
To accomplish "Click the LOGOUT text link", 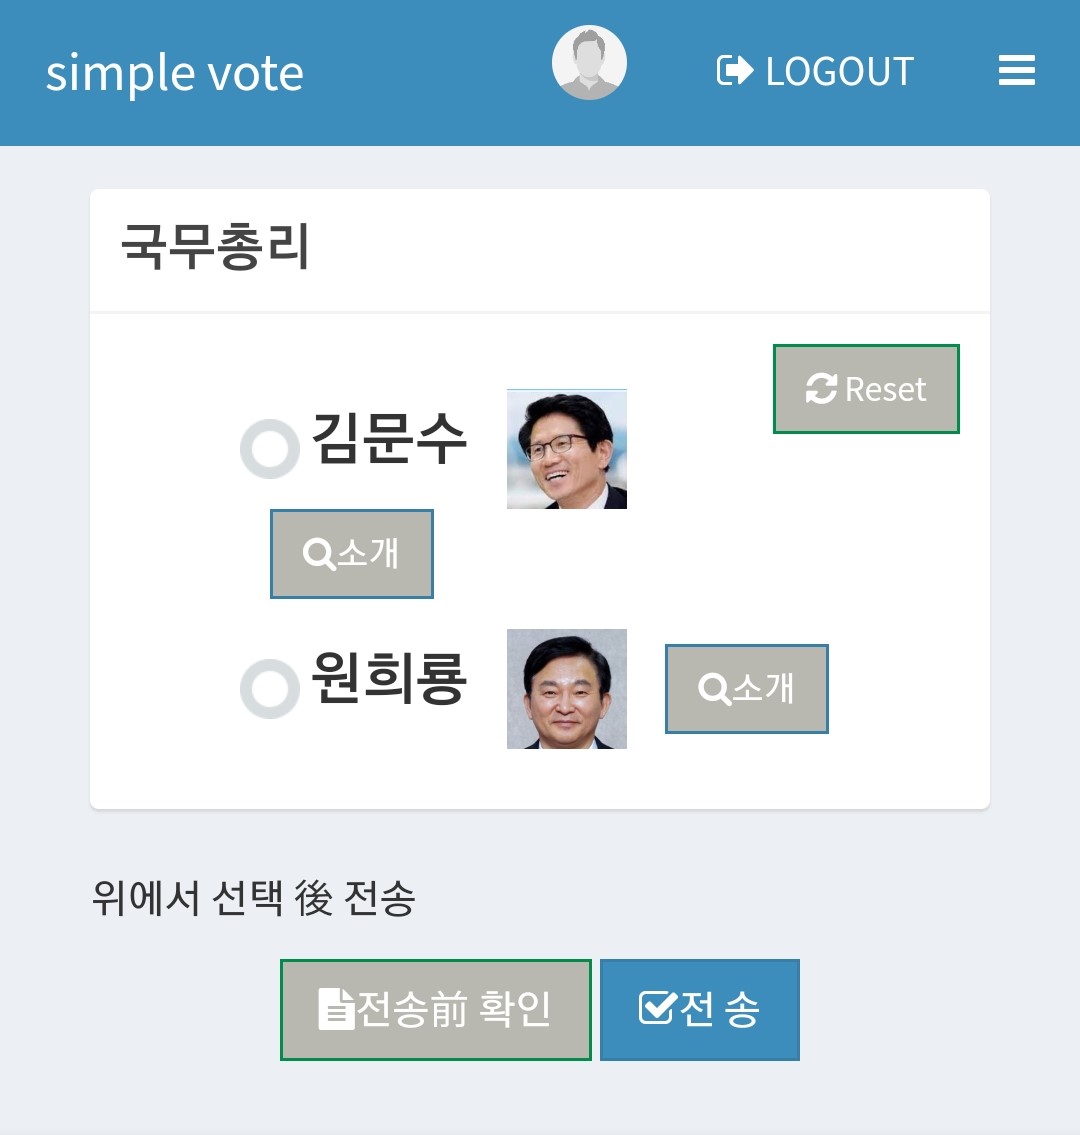I will 839,71.
